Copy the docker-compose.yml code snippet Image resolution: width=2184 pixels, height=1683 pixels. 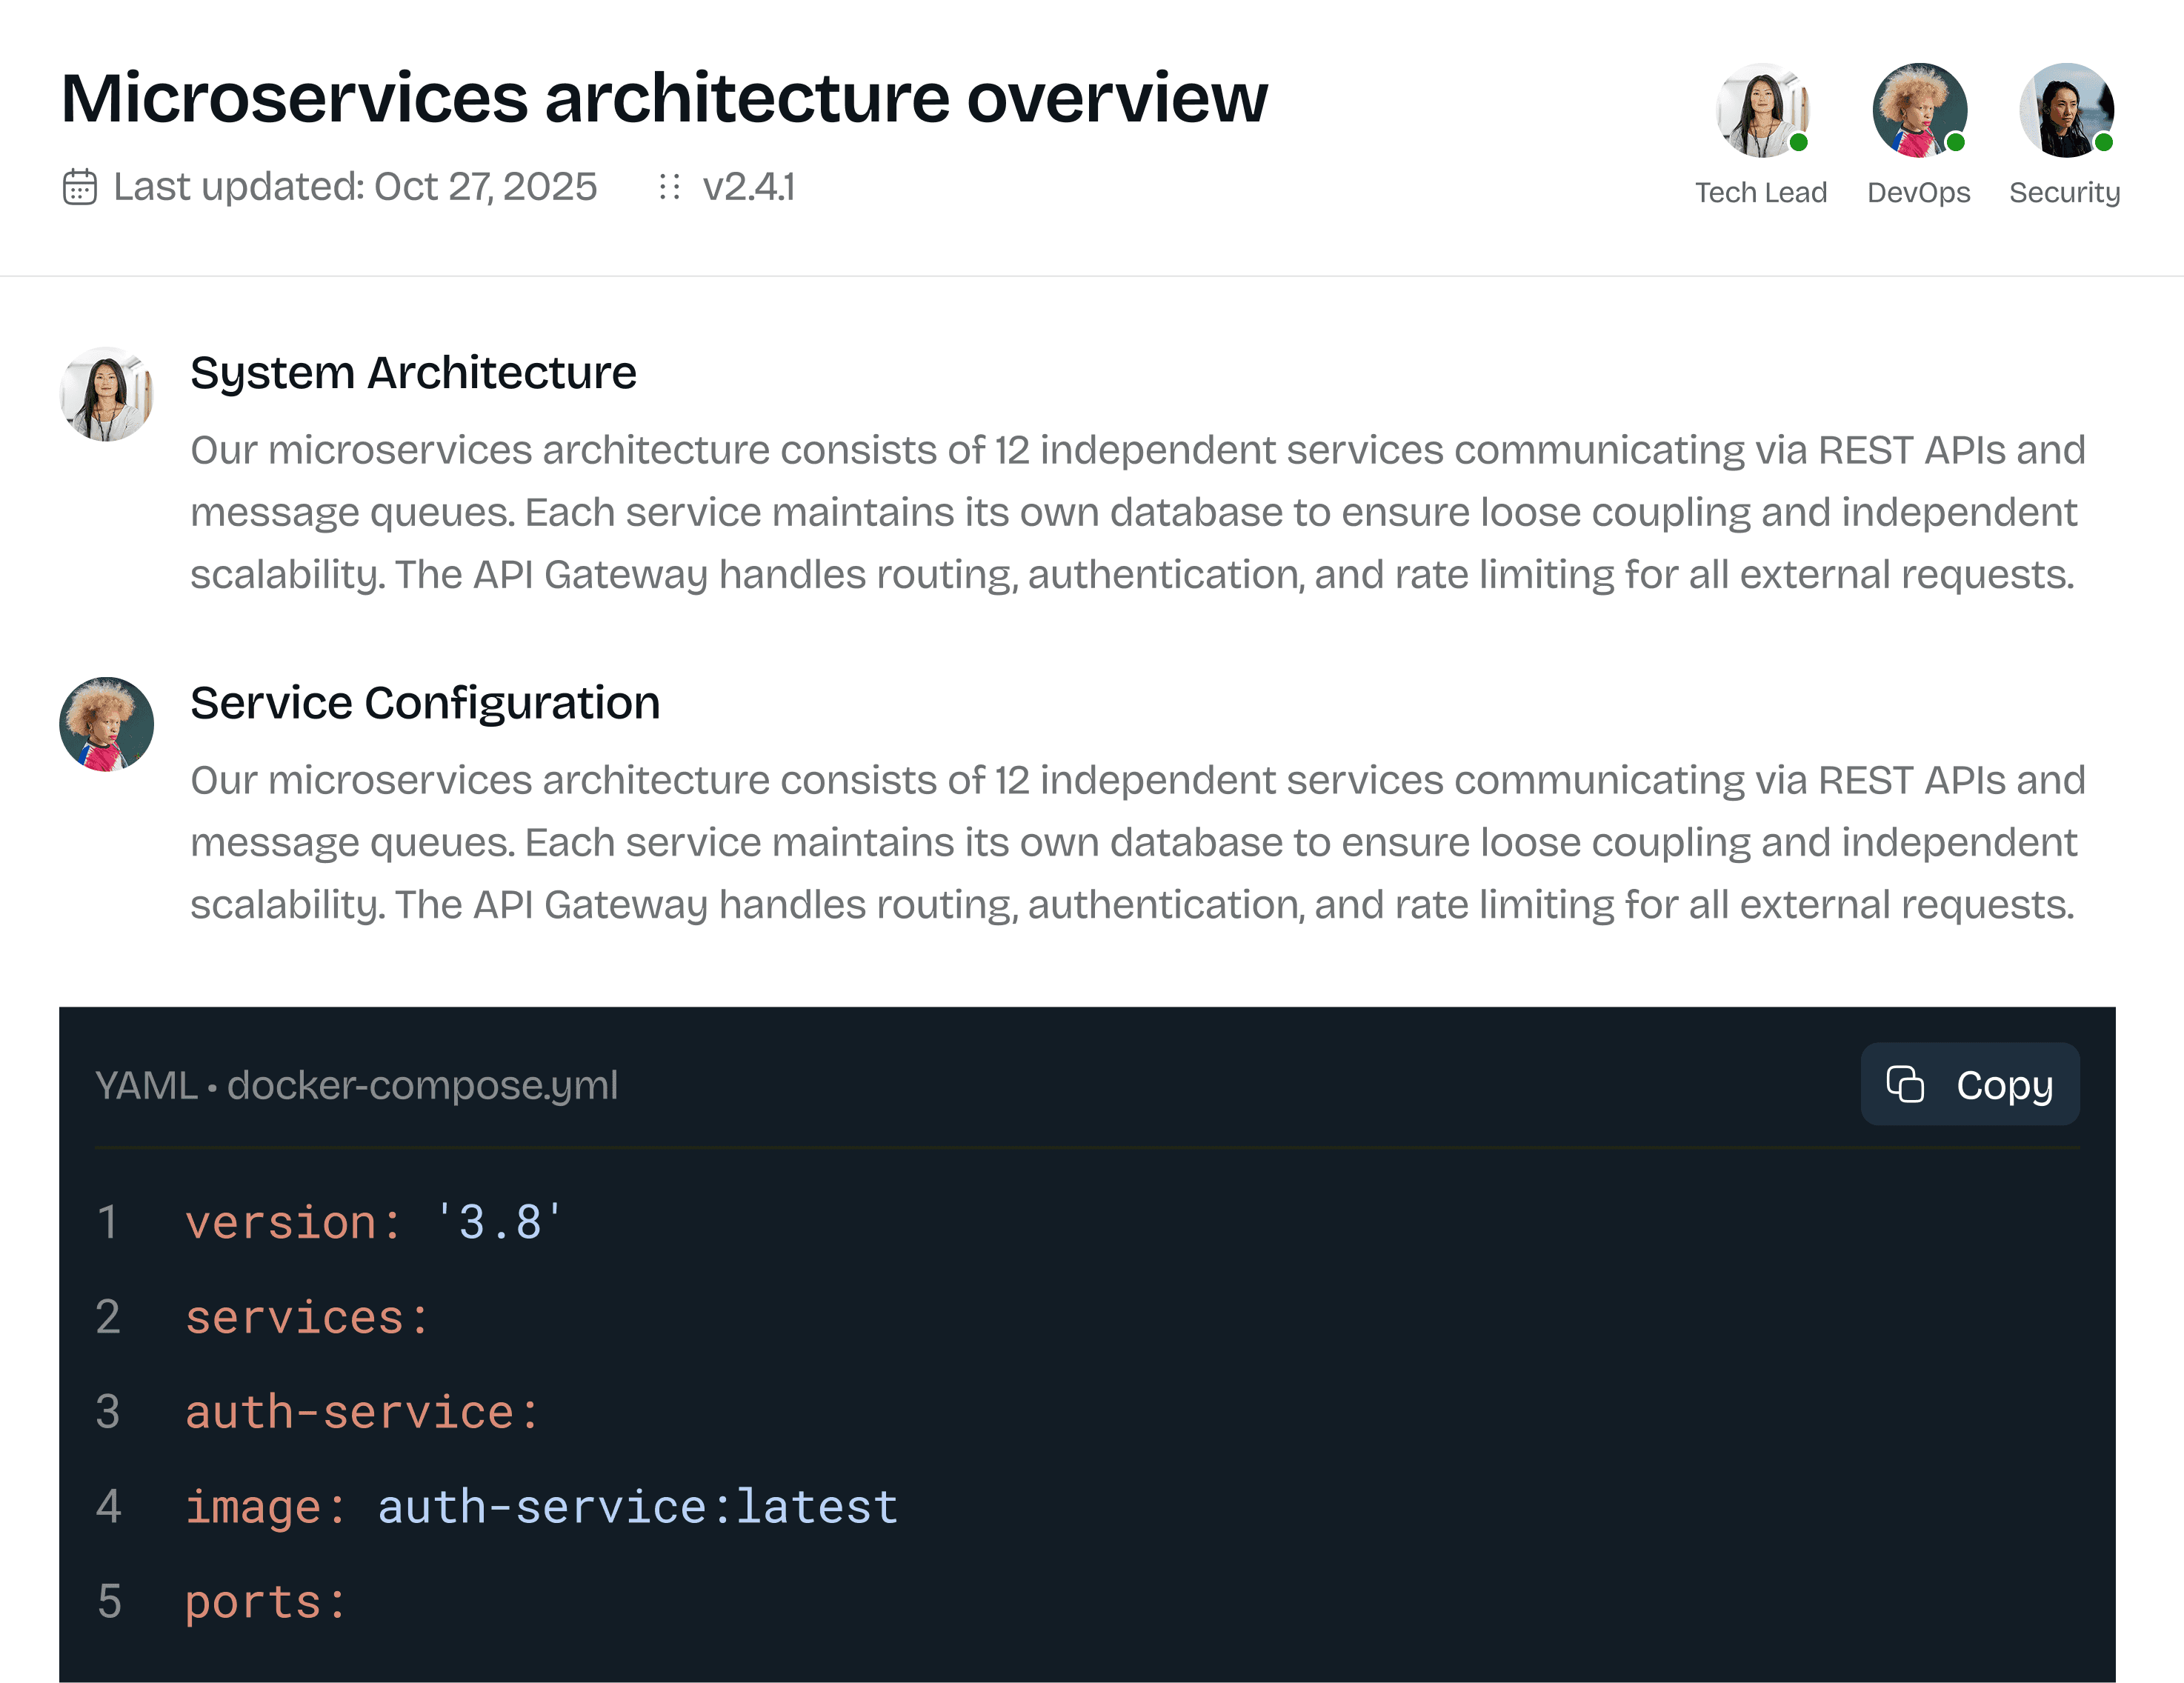pos(1969,1083)
